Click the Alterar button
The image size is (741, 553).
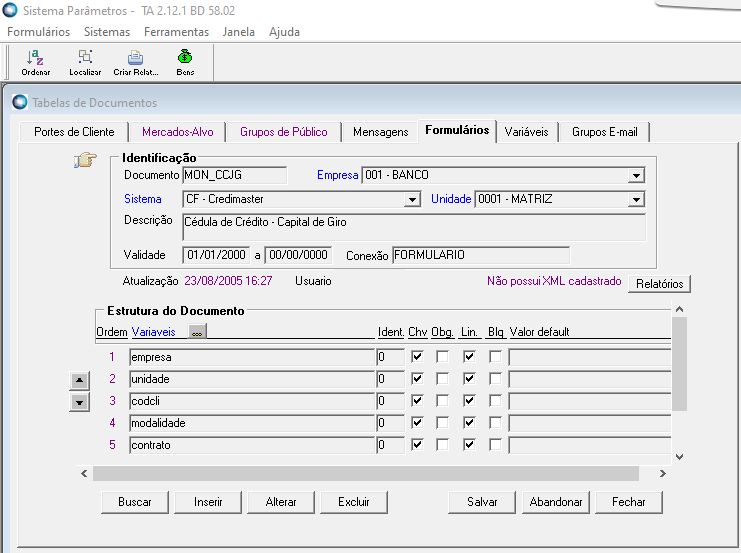tap(281, 502)
